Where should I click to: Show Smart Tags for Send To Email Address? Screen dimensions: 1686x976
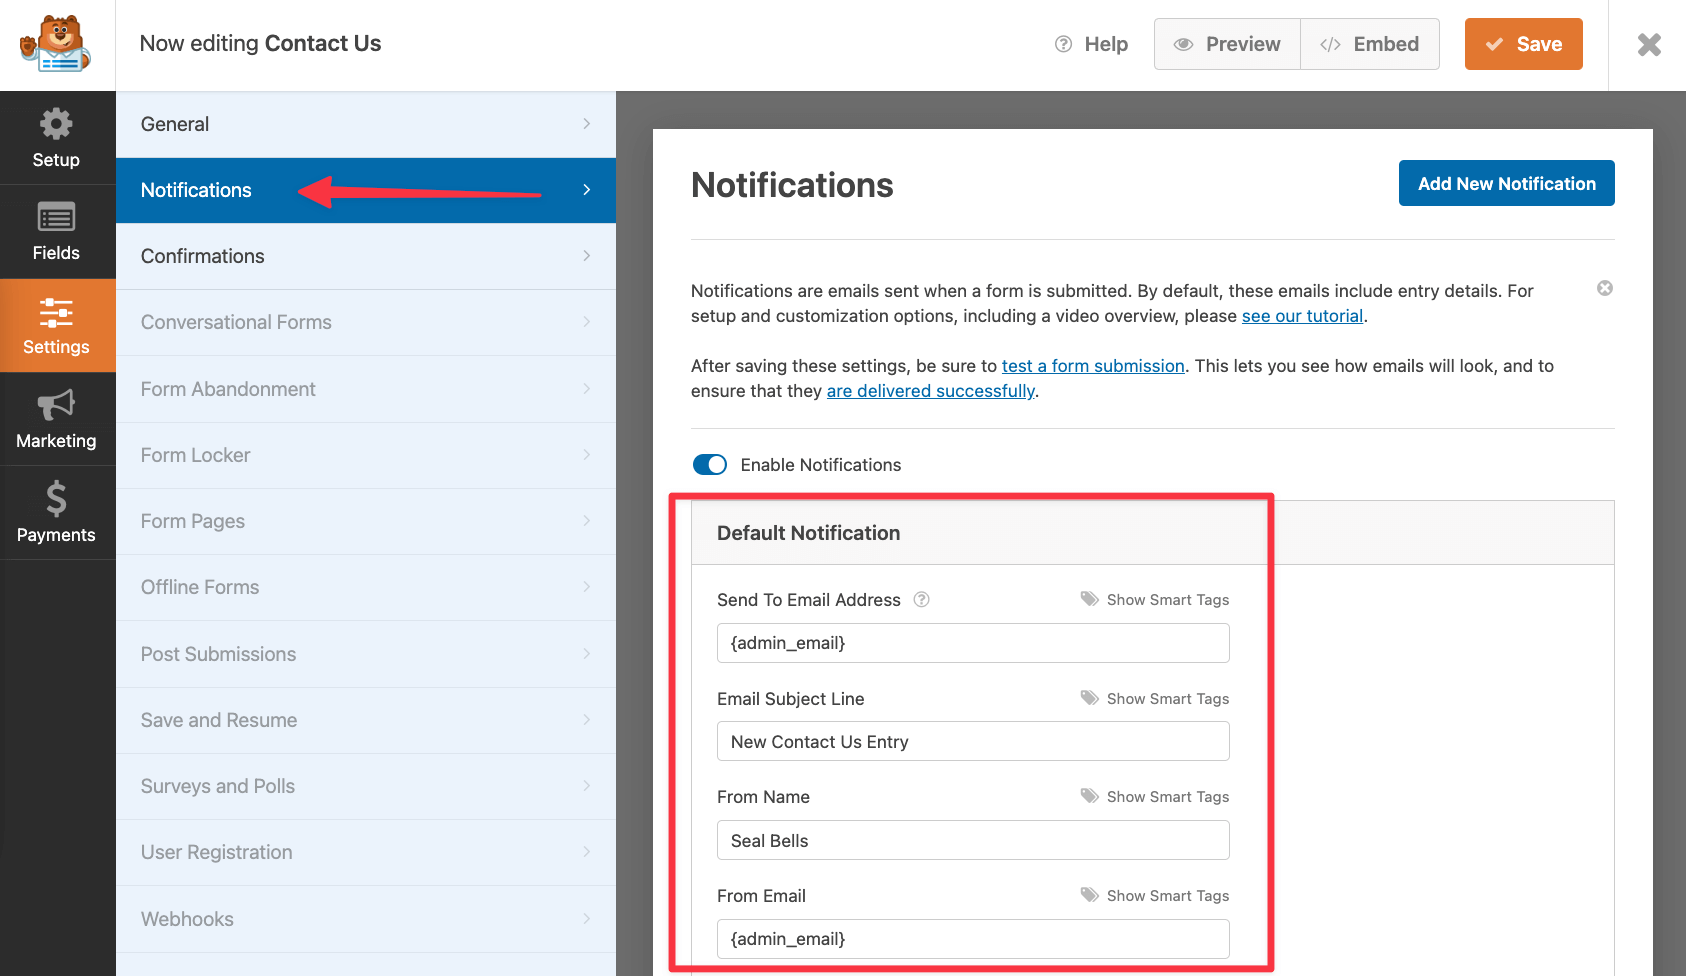click(1155, 599)
